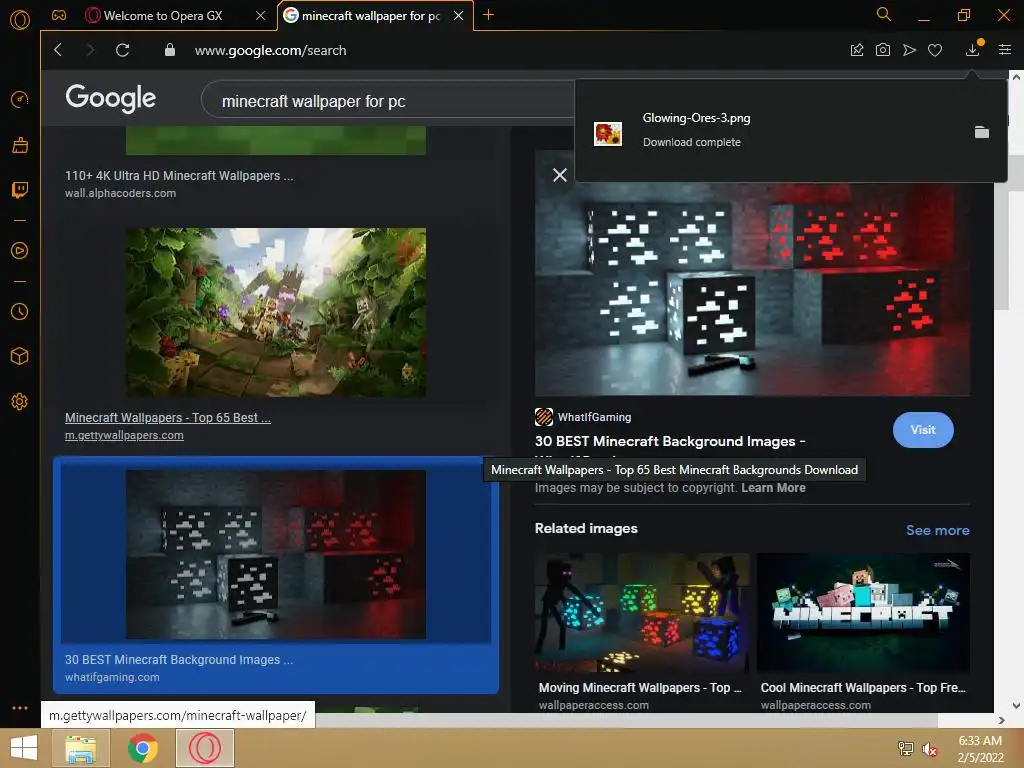This screenshot has width=1024, height=768.
Task: Click the horizontal scrollbar right arrow
Action: coord(1001,720)
